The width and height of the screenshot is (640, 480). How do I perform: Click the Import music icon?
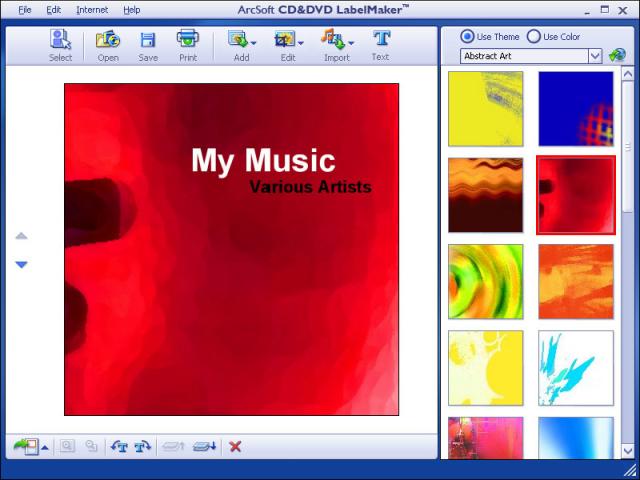332,39
